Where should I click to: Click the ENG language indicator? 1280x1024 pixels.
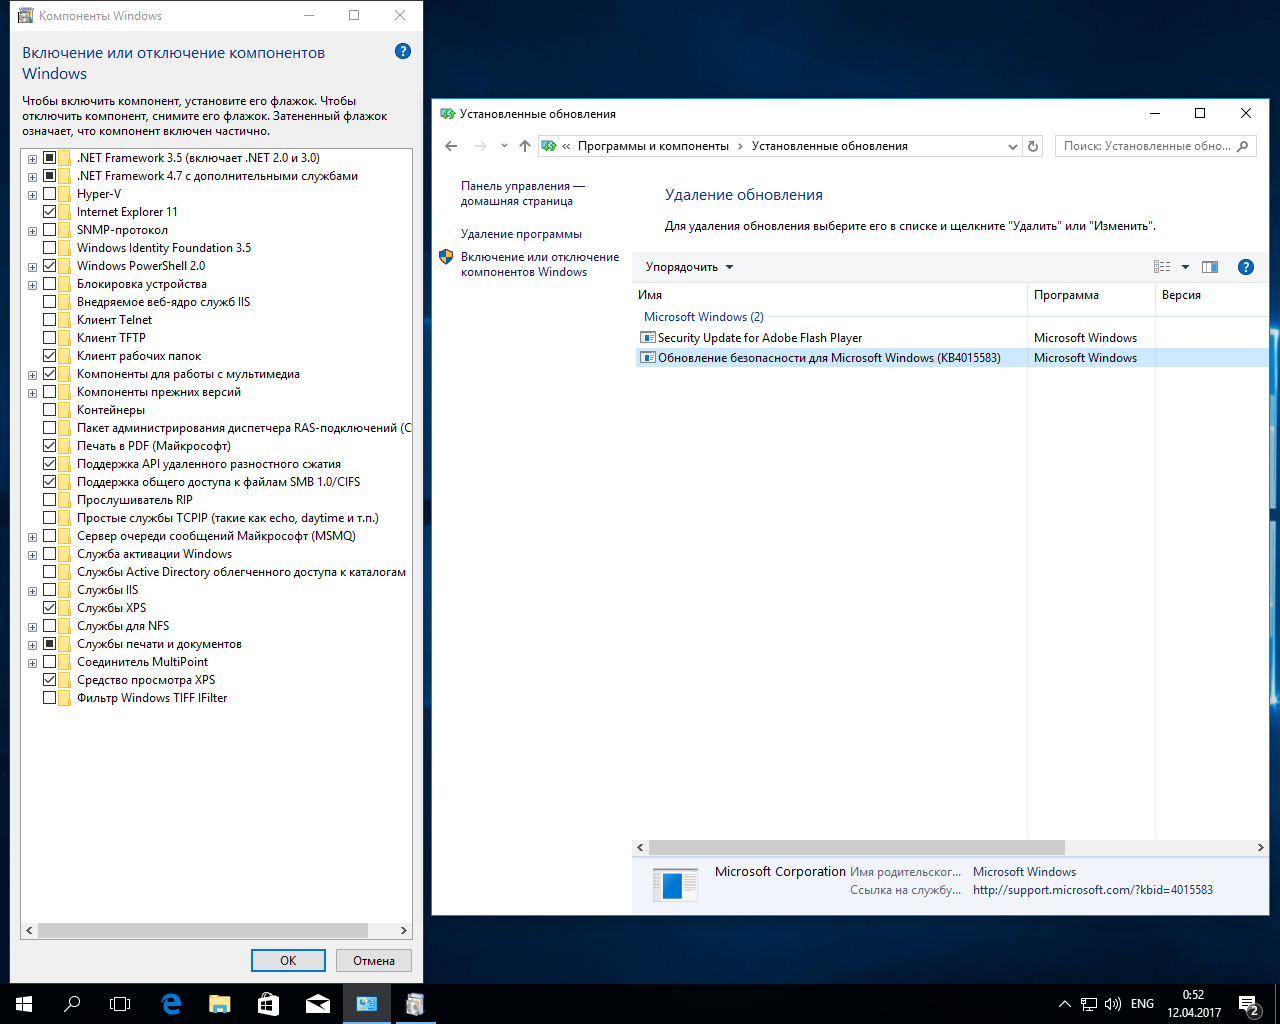pos(1142,1004)
